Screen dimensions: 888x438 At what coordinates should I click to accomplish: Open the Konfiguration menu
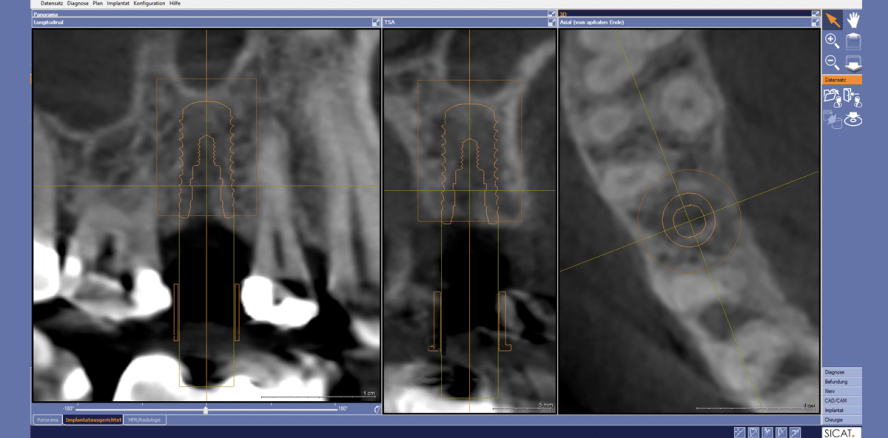(x=150, y=3)
